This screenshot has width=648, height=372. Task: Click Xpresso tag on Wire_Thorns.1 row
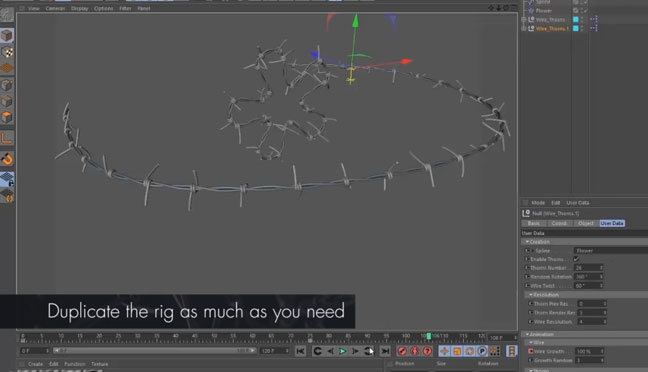click(x=593, y=28)
